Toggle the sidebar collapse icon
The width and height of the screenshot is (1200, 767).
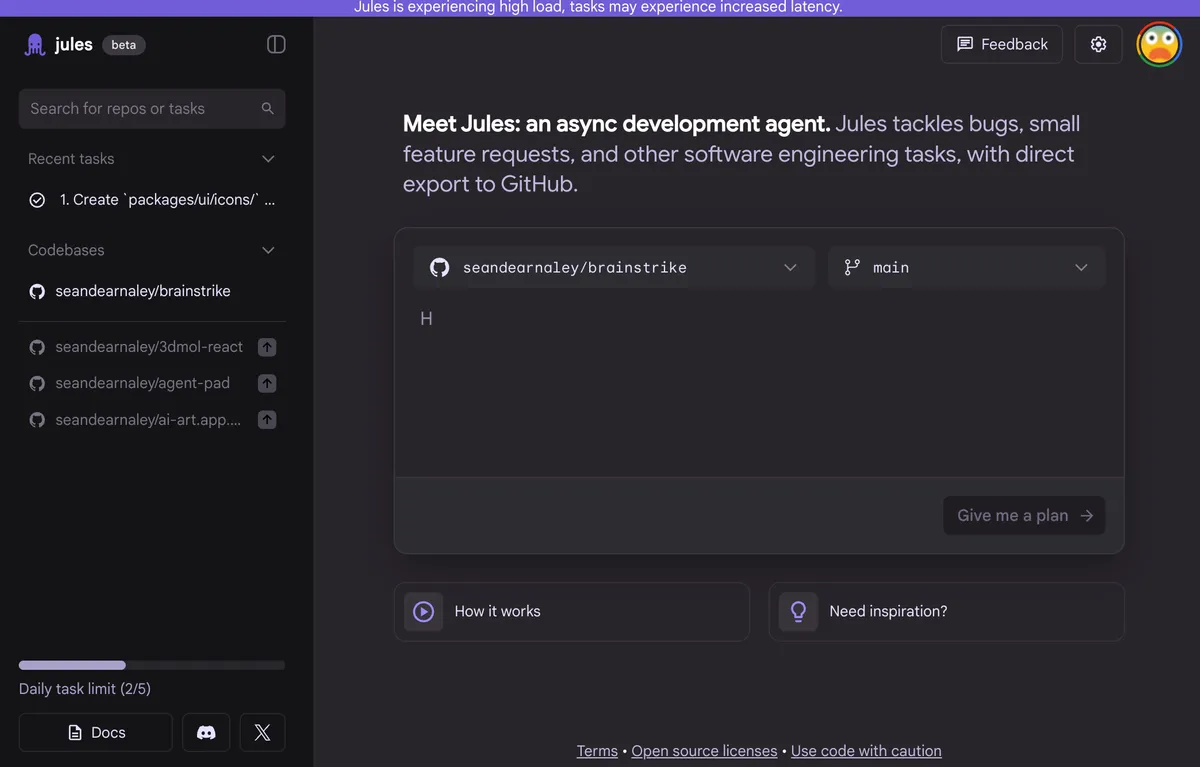pyautogui.click(x=276, y=45)
